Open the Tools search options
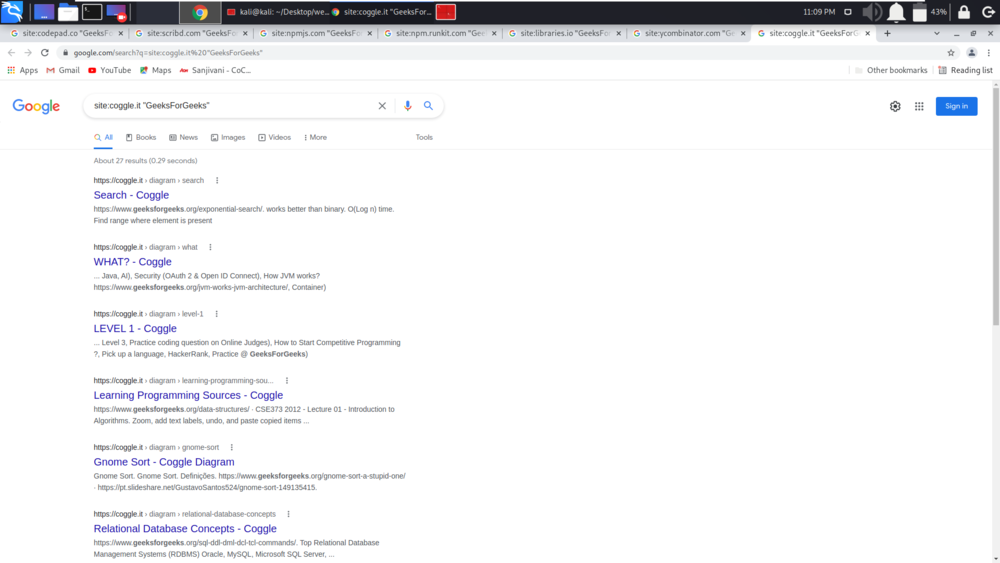Screen dimensions: 1000x563 [x=424, y=138]
